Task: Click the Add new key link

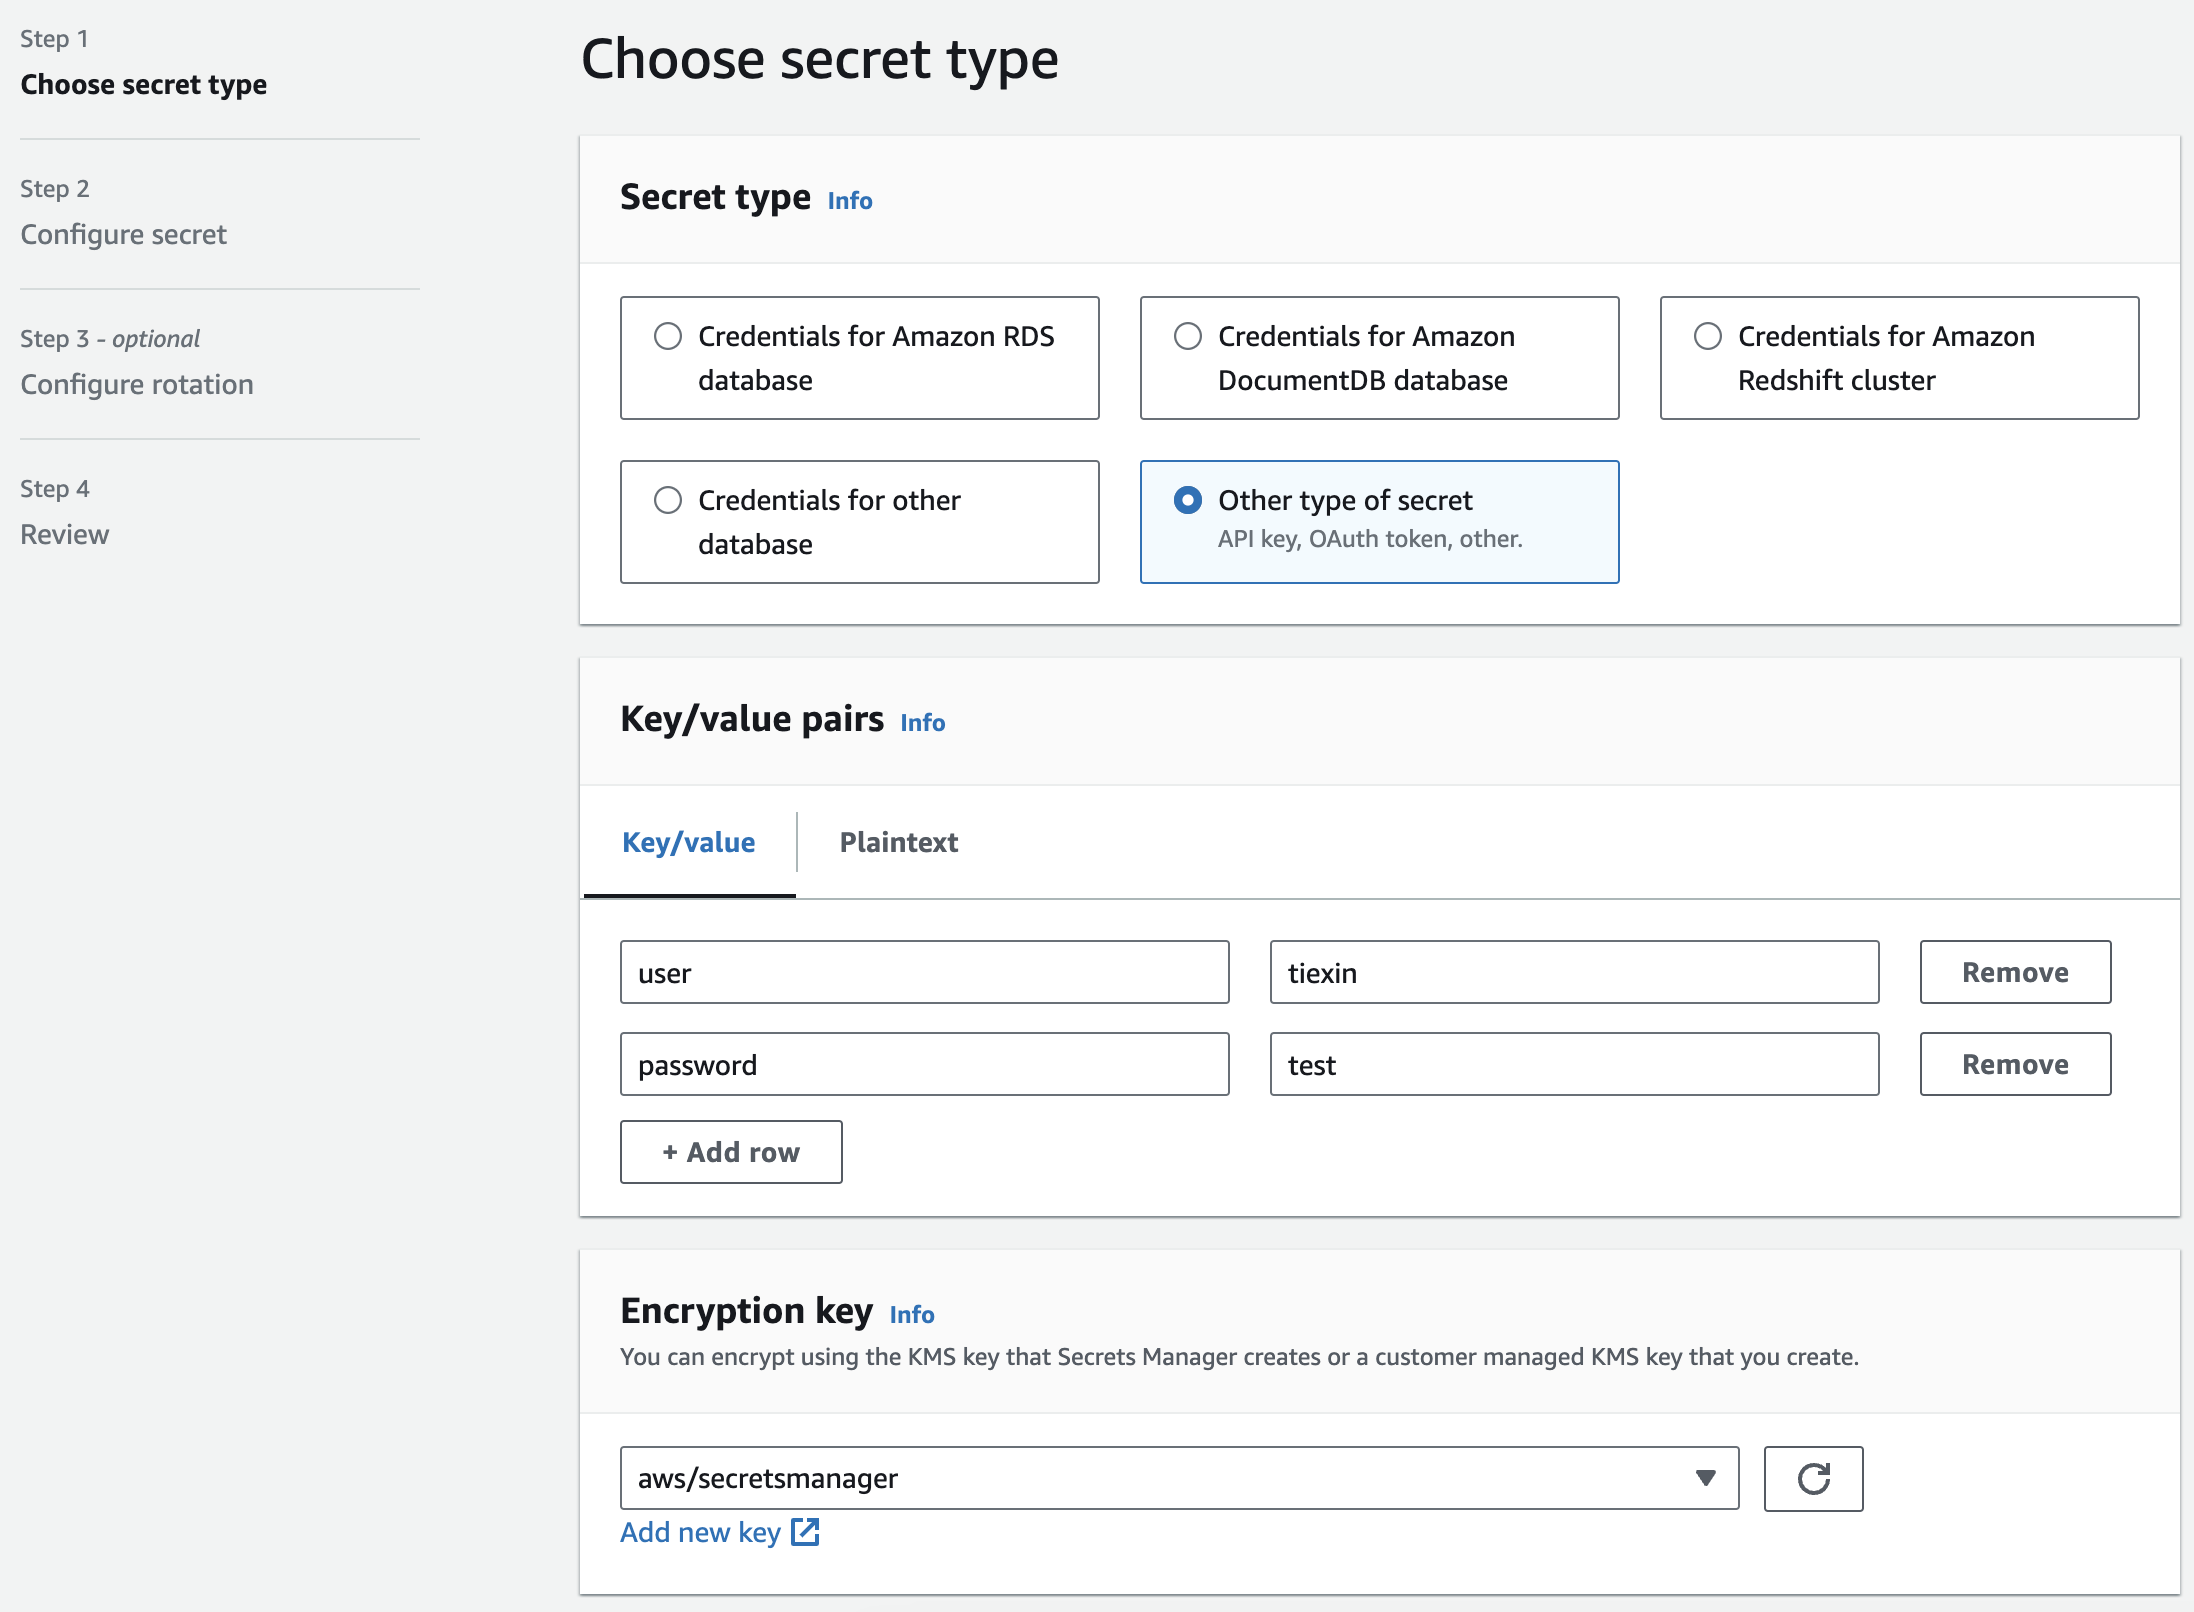Action: click(x=700, y=1532)
